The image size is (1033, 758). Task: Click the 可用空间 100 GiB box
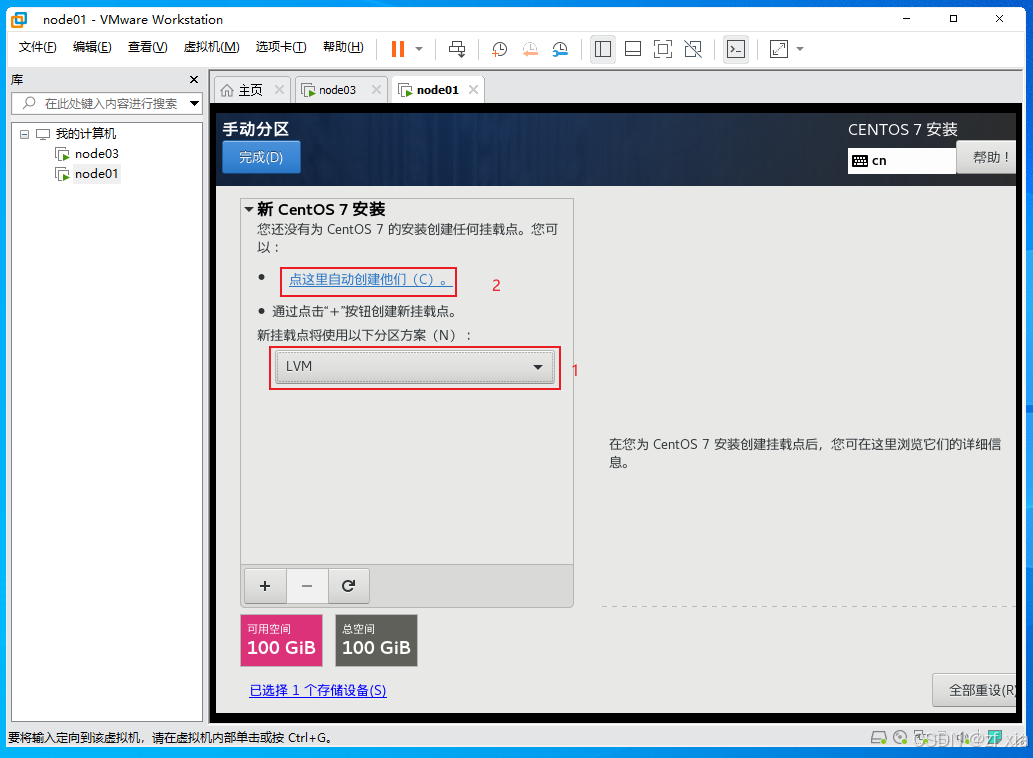coord(281,640)
